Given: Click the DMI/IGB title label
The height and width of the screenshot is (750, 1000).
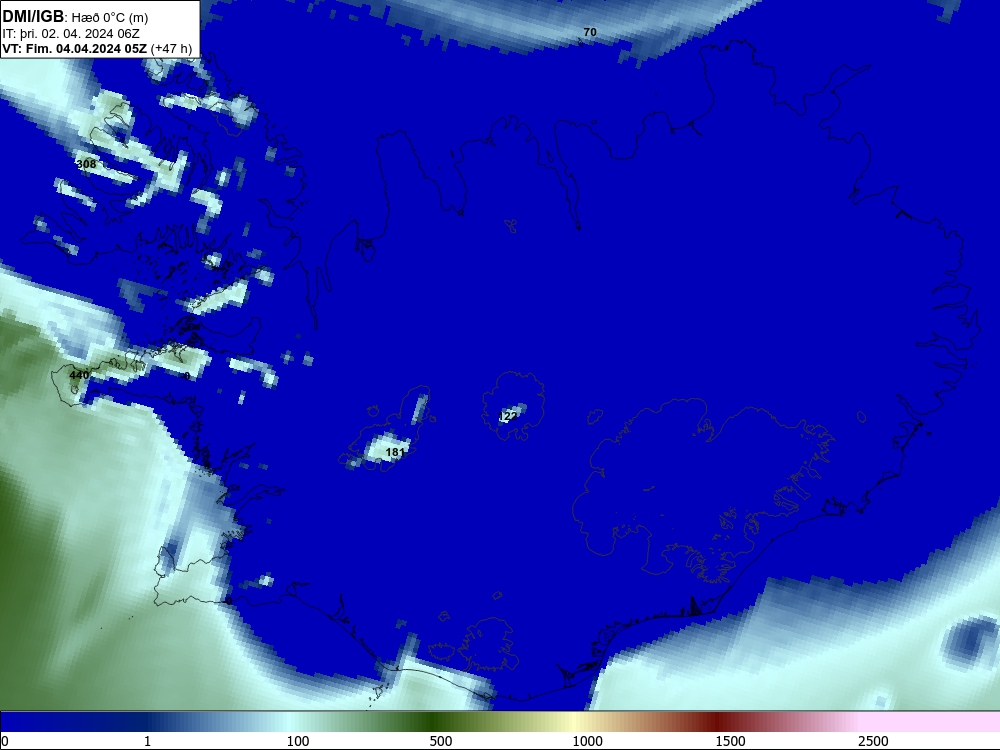Looking at the screenshot, I should point(33,17).
